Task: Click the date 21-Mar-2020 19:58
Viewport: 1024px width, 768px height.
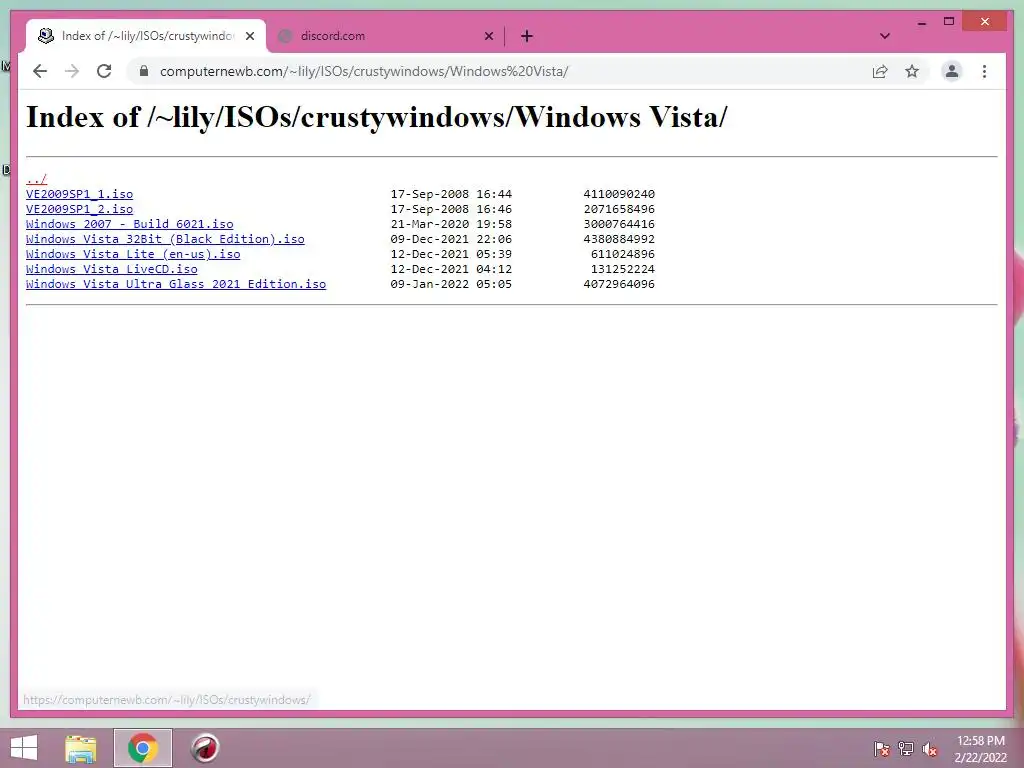Action: [x=451, y=224]
